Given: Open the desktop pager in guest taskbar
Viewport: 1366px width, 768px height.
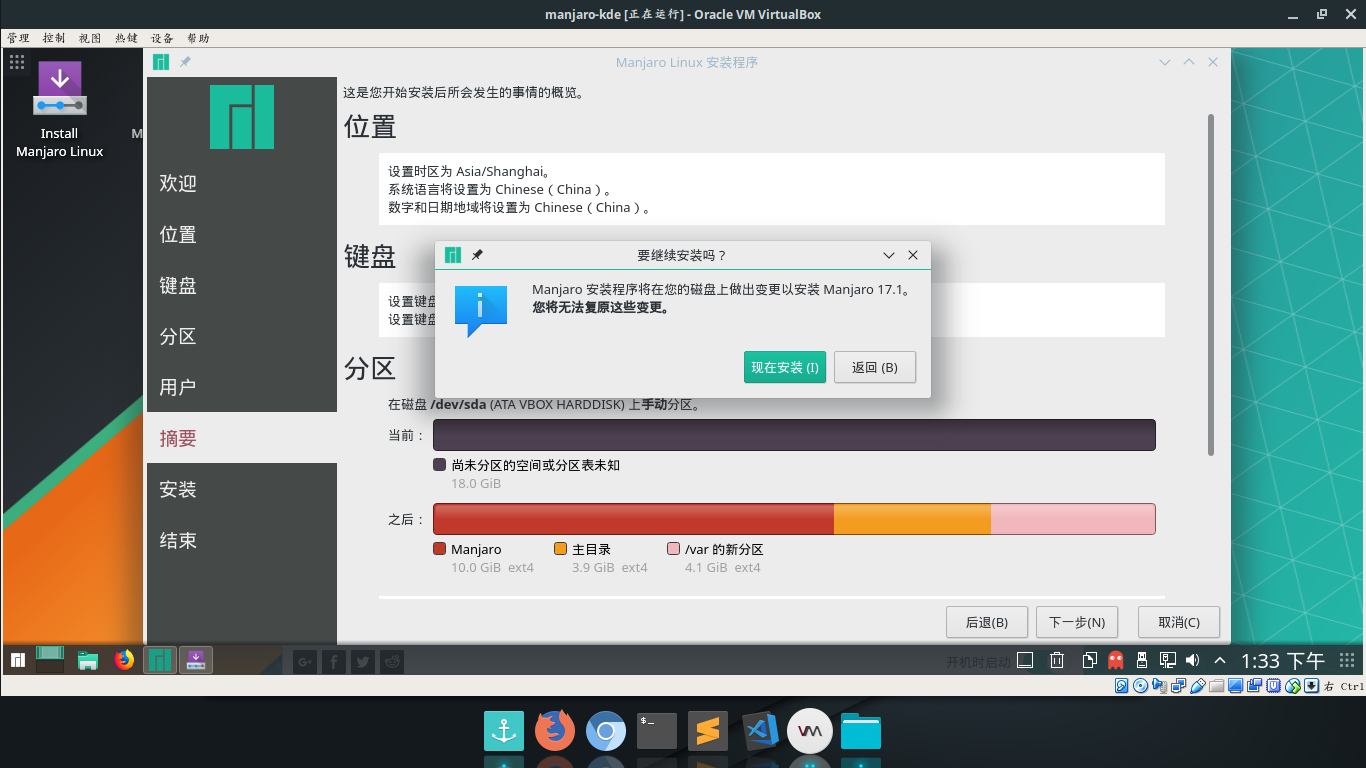Looking at the screenshot, I should [x=51, y=659].
